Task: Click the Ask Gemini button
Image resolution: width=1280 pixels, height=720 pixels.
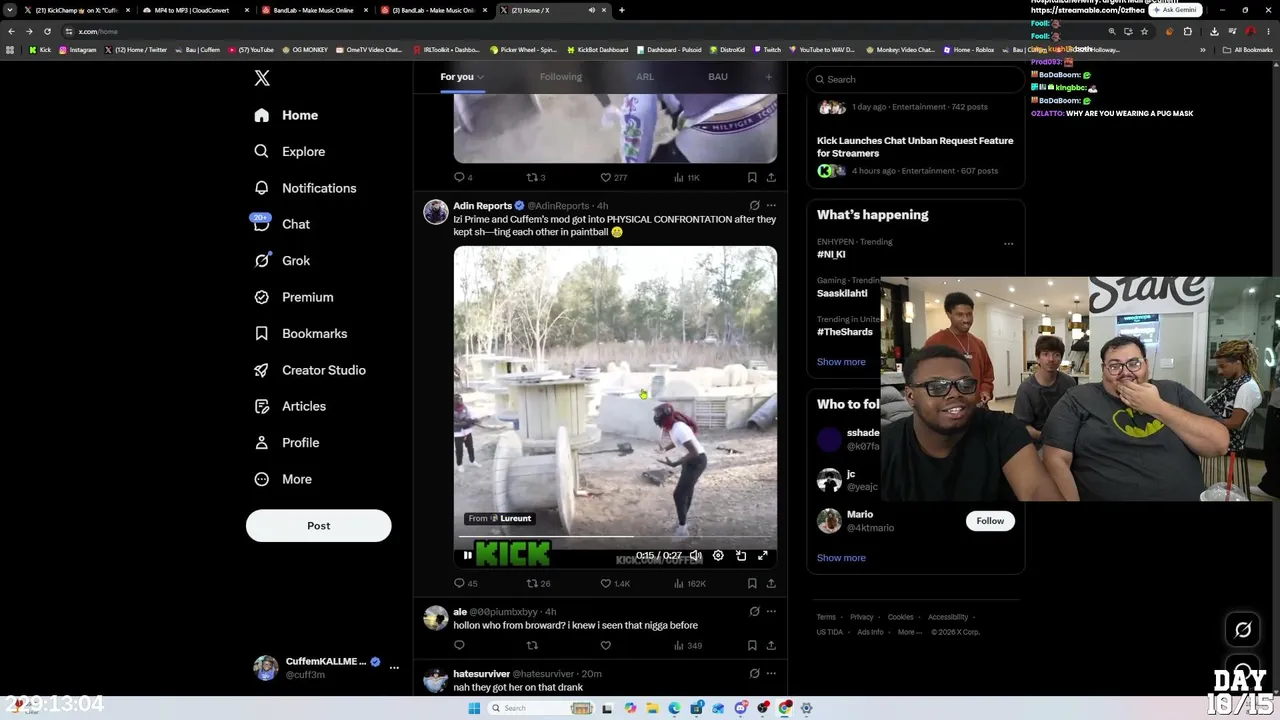Action: 1175,10
